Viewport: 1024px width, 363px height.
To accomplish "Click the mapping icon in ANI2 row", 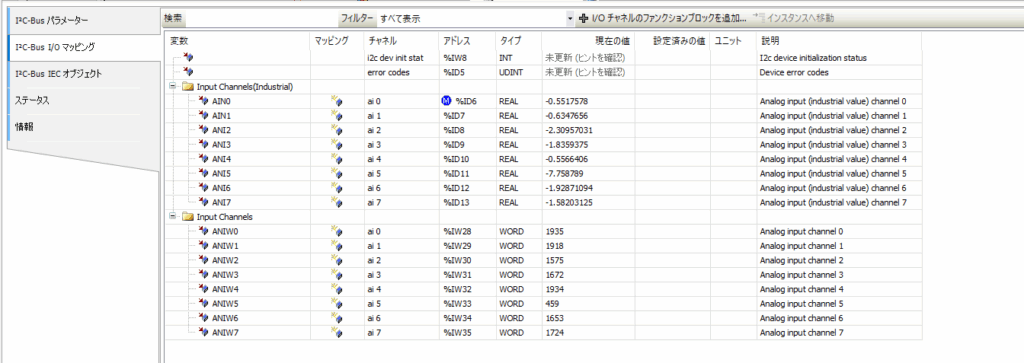I will click(x=337, y=130).
